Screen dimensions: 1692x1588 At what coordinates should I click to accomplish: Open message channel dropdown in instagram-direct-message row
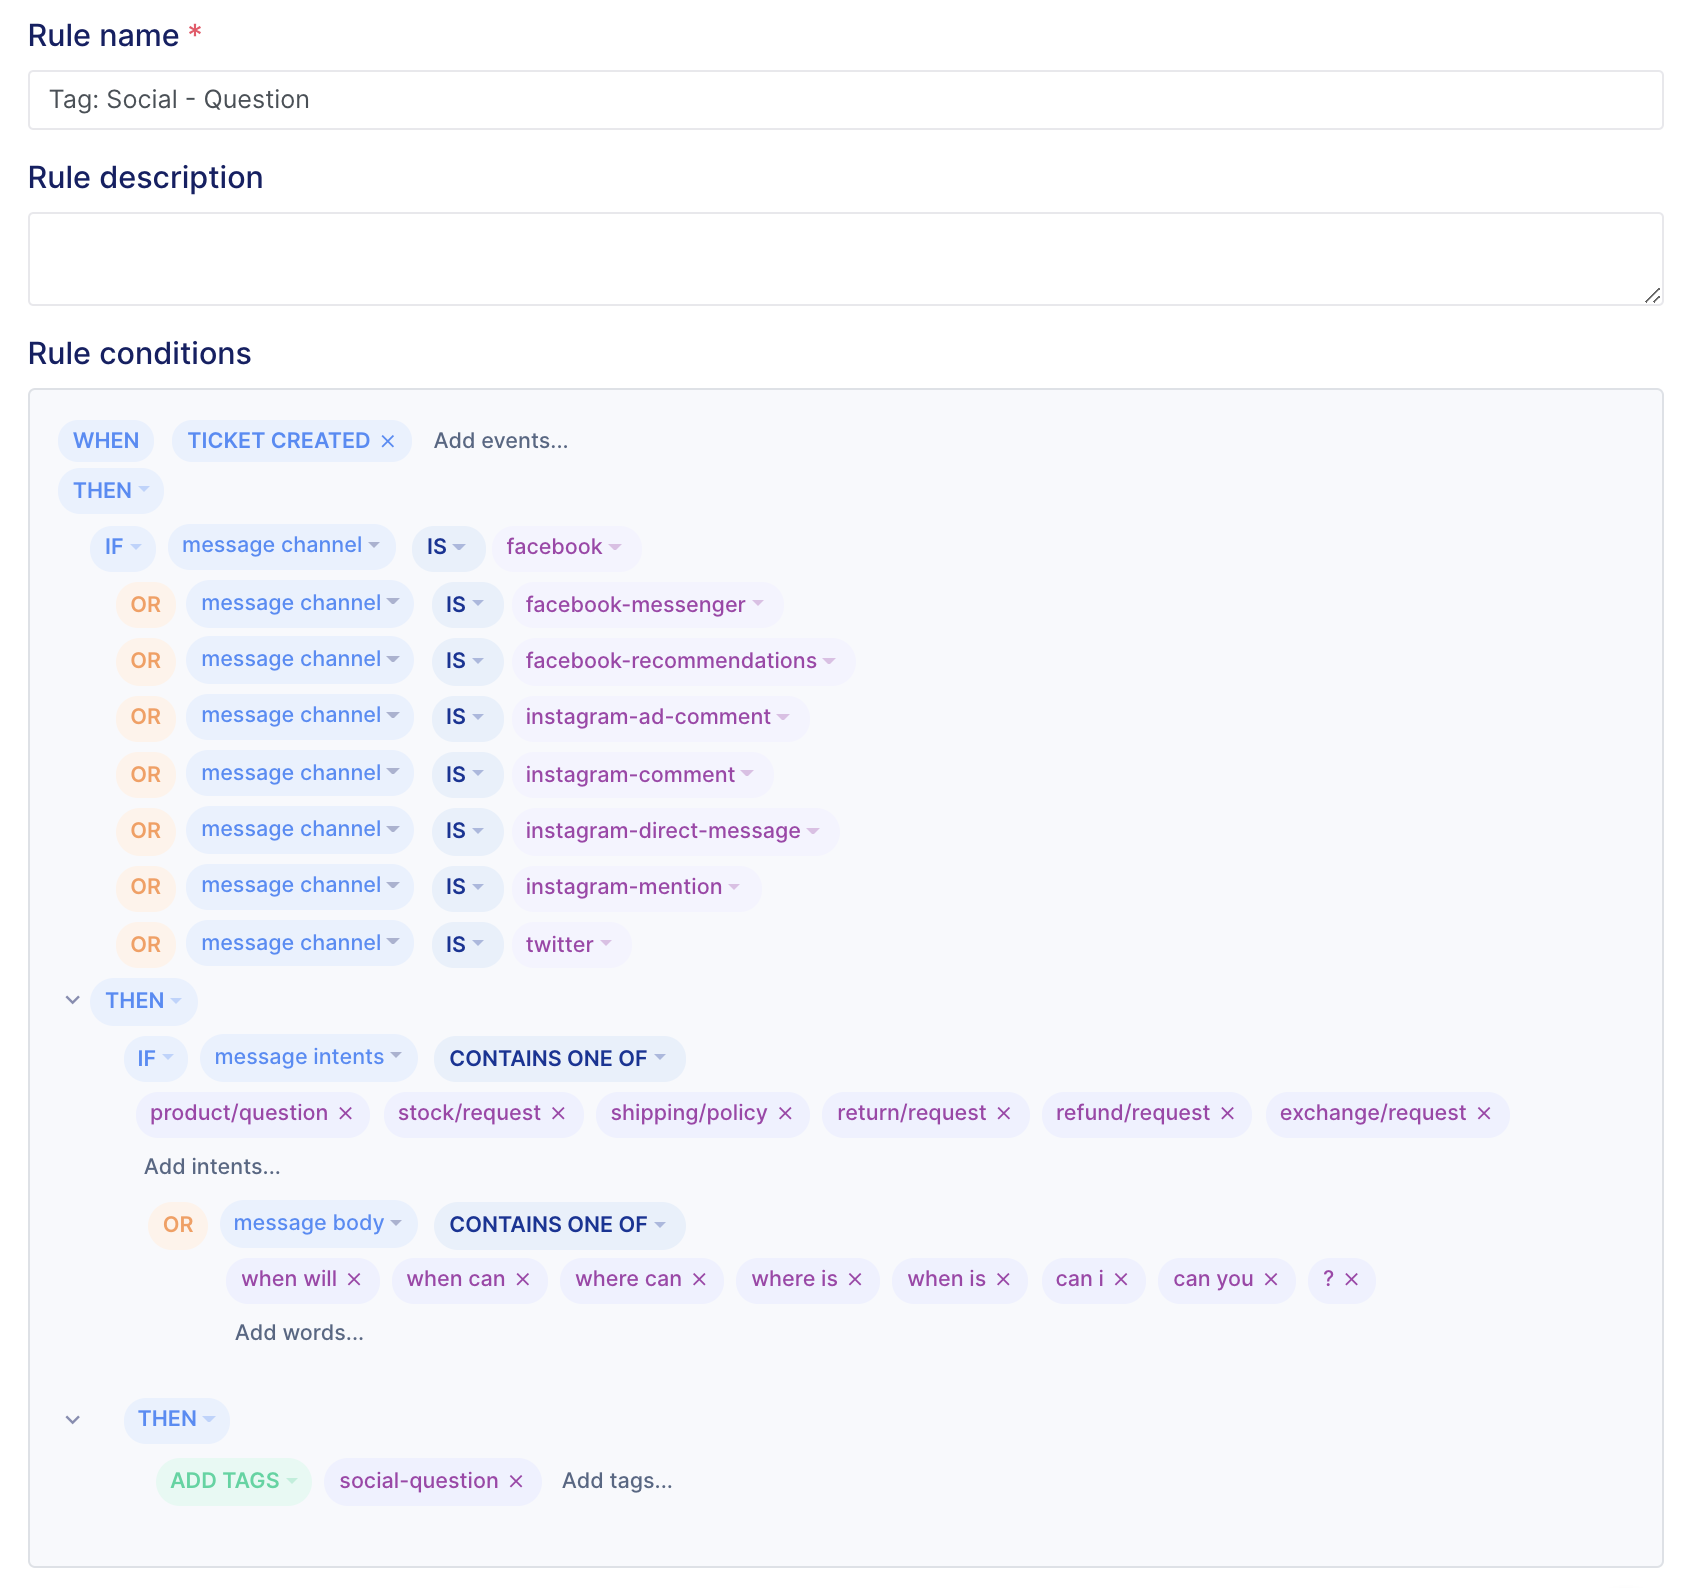pos(300,829)
